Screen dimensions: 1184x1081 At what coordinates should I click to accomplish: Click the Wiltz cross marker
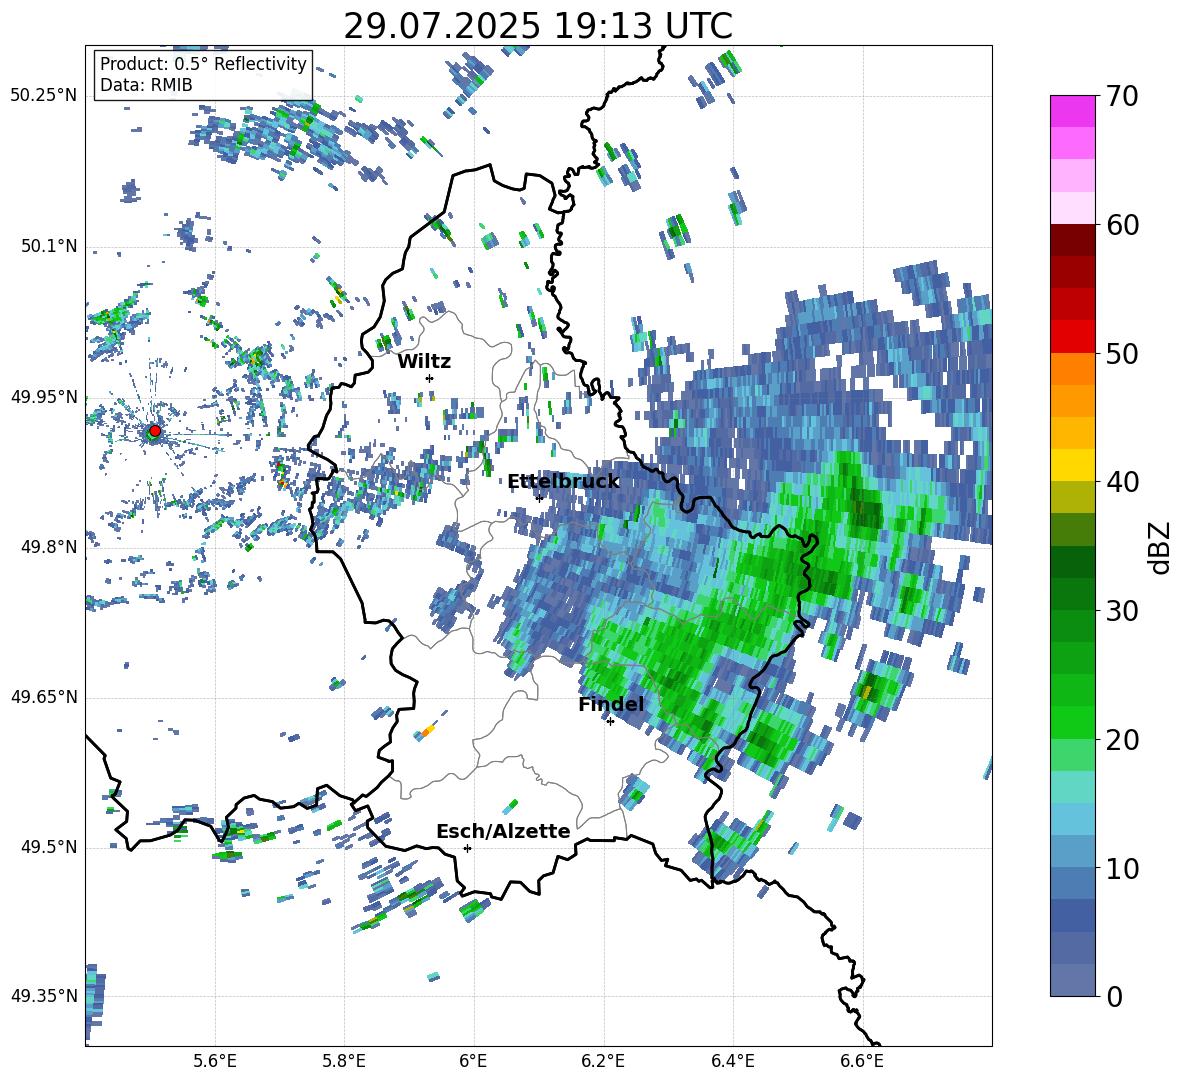pos(430,378)
